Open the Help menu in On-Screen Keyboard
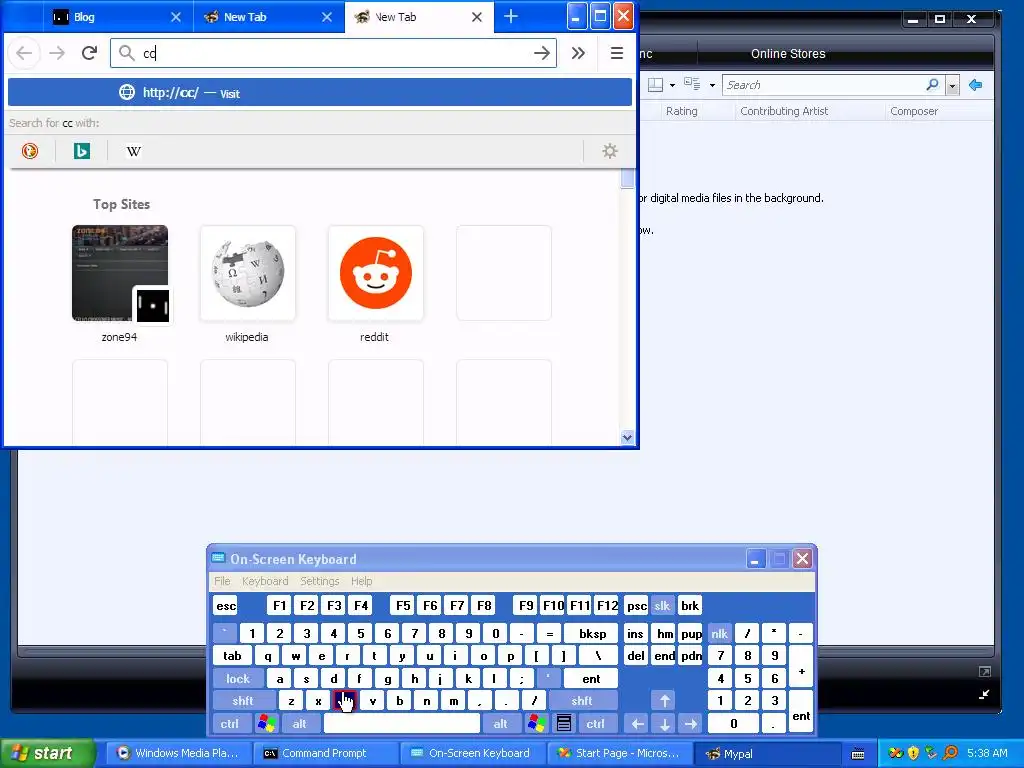The height and width of the screenshot is (768, 1024). click(361, 581)
